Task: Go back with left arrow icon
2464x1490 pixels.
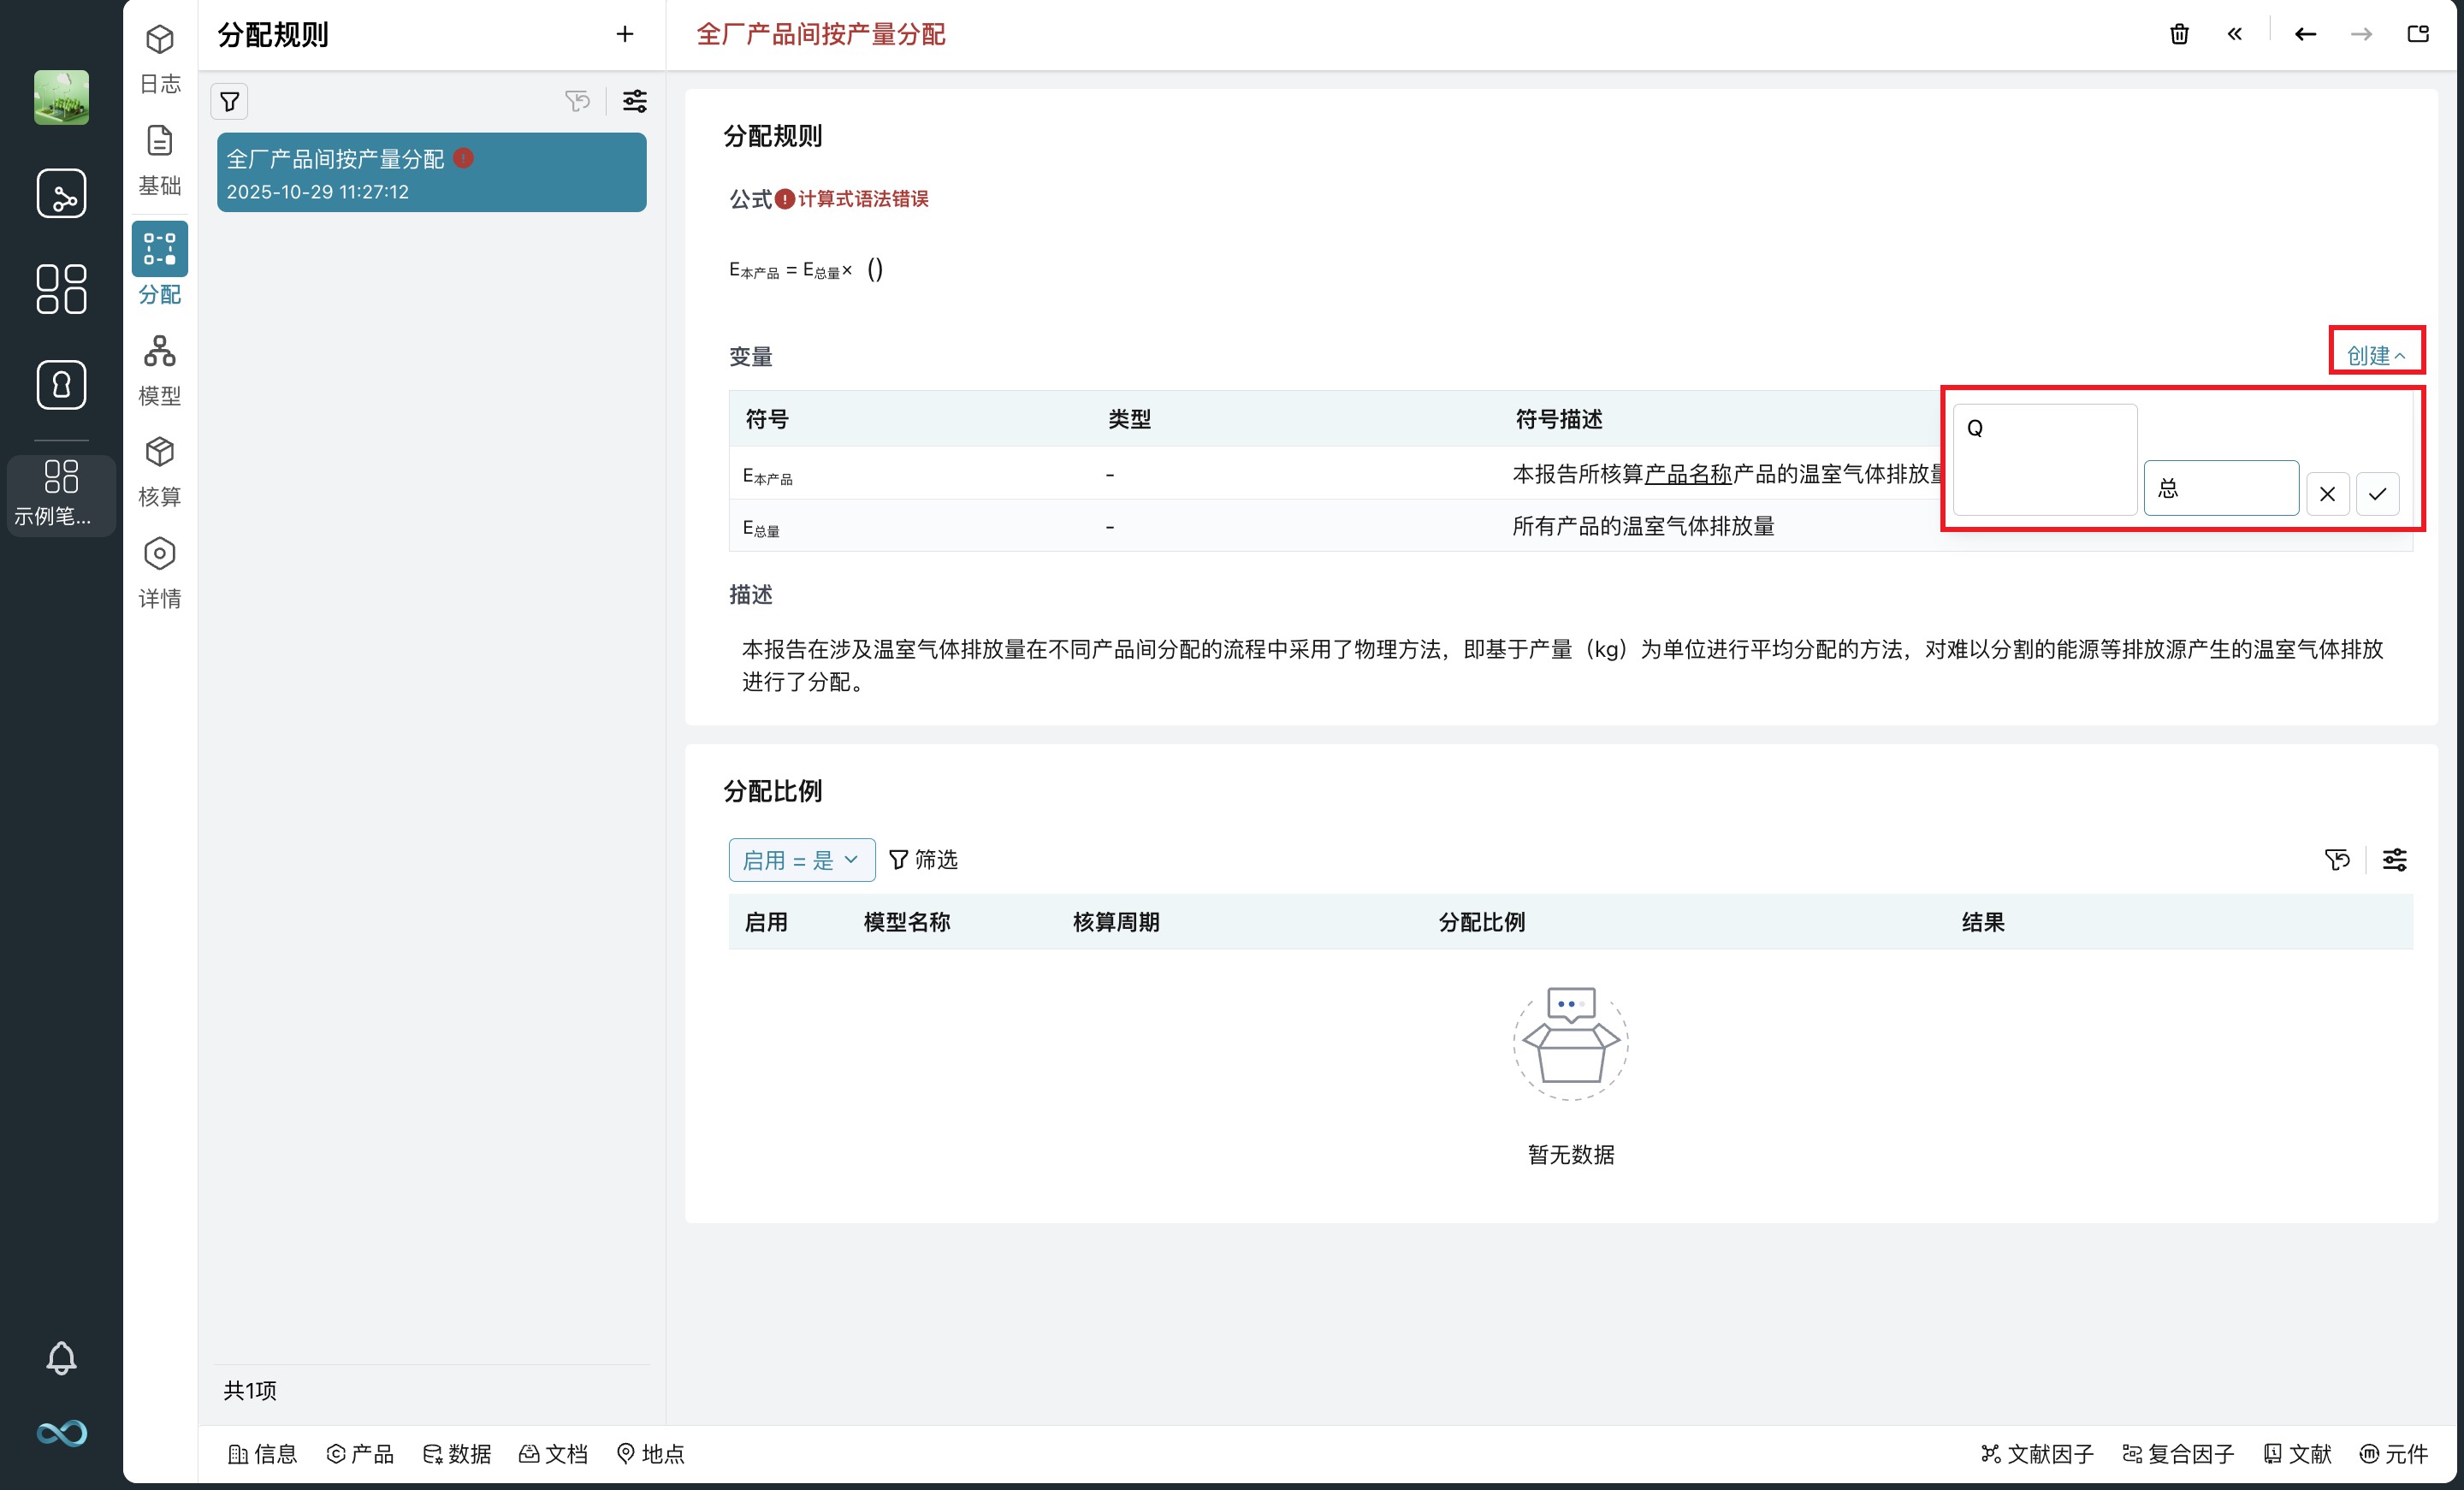Action: coord(2305,34)
